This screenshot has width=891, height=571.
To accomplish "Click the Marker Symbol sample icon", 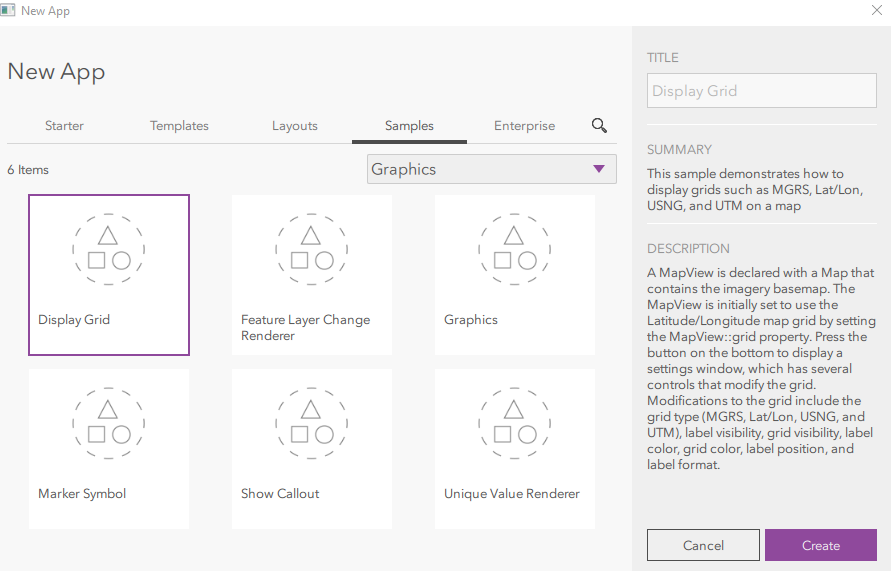I will 108,423.
